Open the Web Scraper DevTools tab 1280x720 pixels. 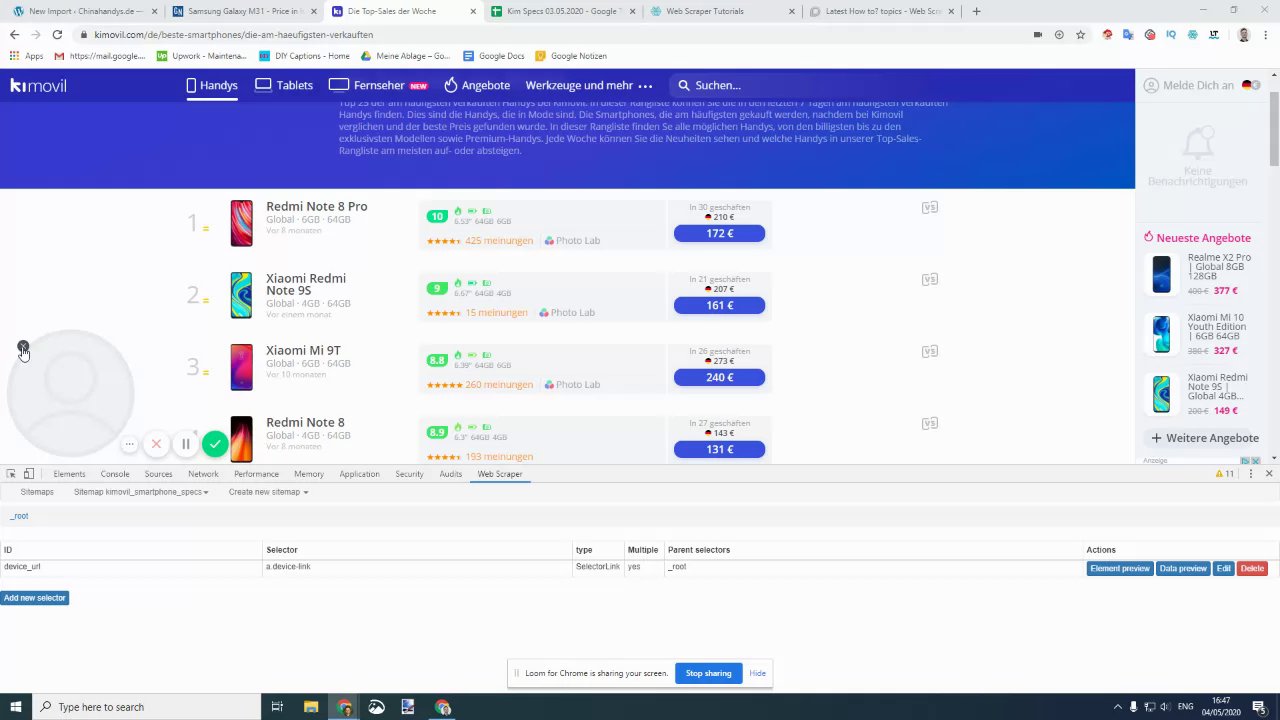click(x=499, y=474)
